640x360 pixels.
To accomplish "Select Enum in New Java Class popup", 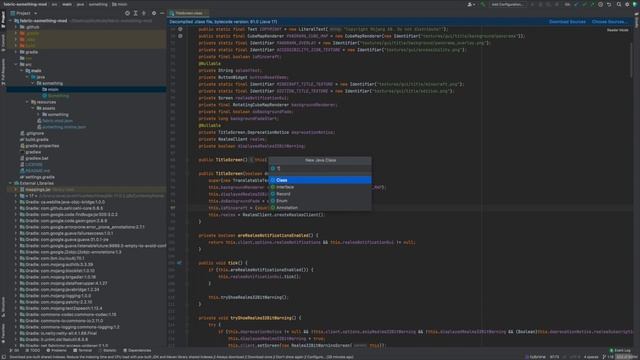I will point(320,201).
